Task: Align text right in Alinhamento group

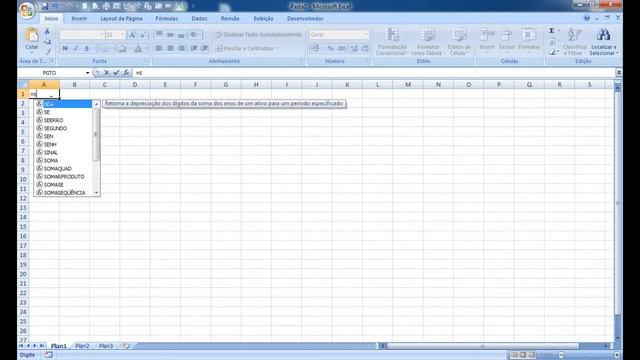Action: click(181, 48)
